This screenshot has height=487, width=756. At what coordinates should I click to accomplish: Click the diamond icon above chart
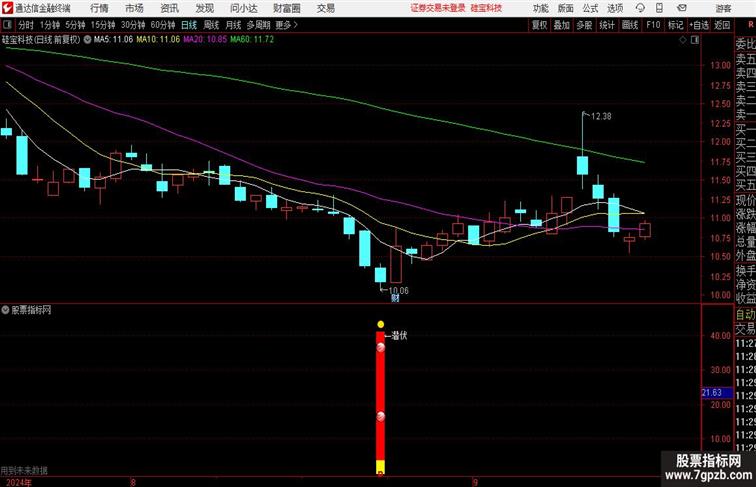pos(683,40)
